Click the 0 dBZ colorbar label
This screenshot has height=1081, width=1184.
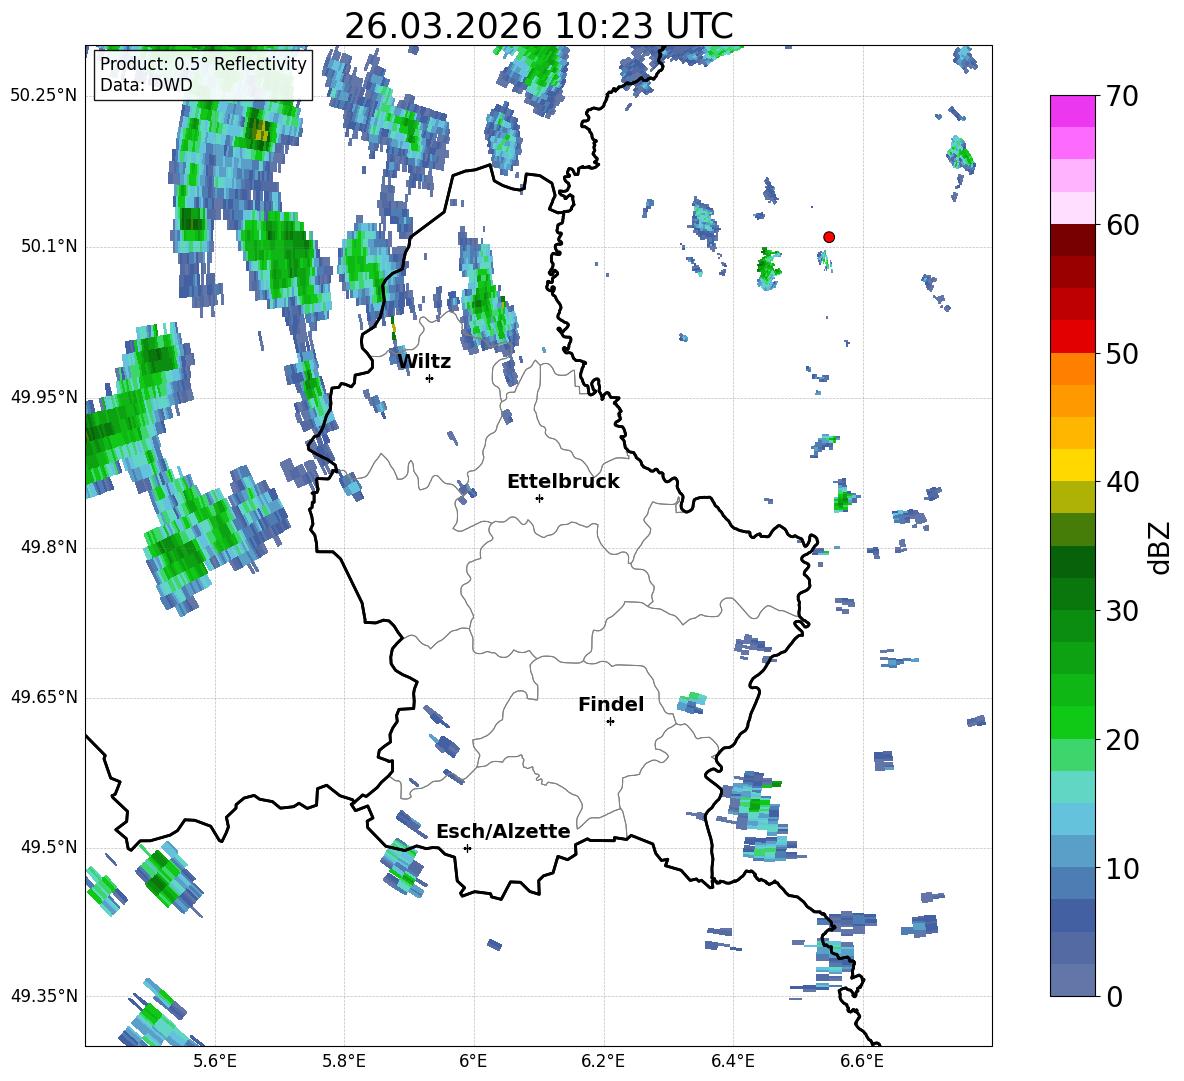[1115, 997]
